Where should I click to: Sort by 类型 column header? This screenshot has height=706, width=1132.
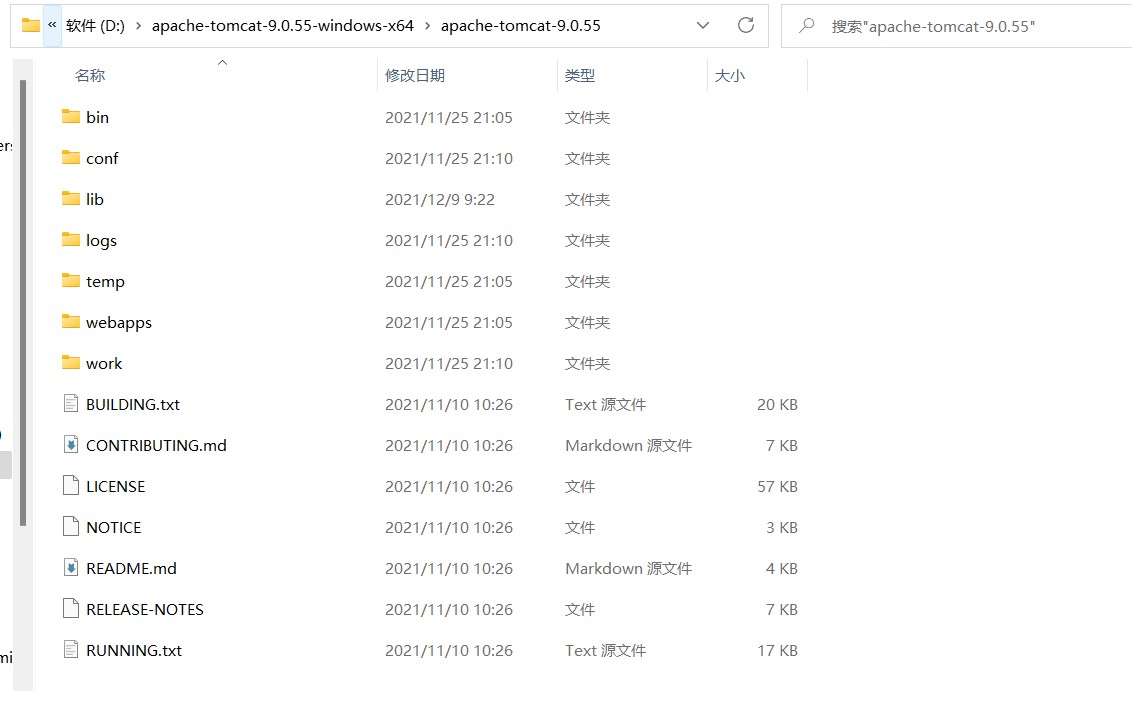(580, 75)
